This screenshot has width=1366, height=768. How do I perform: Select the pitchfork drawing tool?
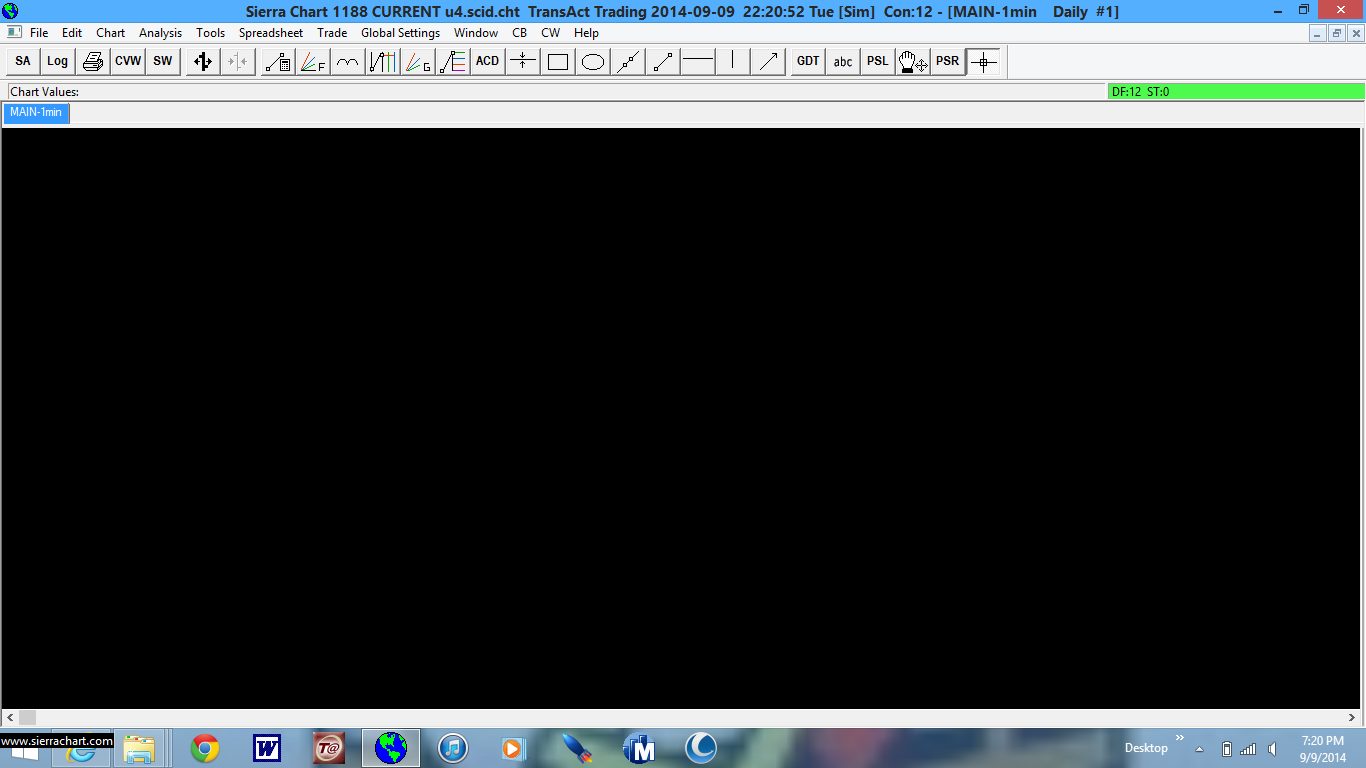coord(383,61)
